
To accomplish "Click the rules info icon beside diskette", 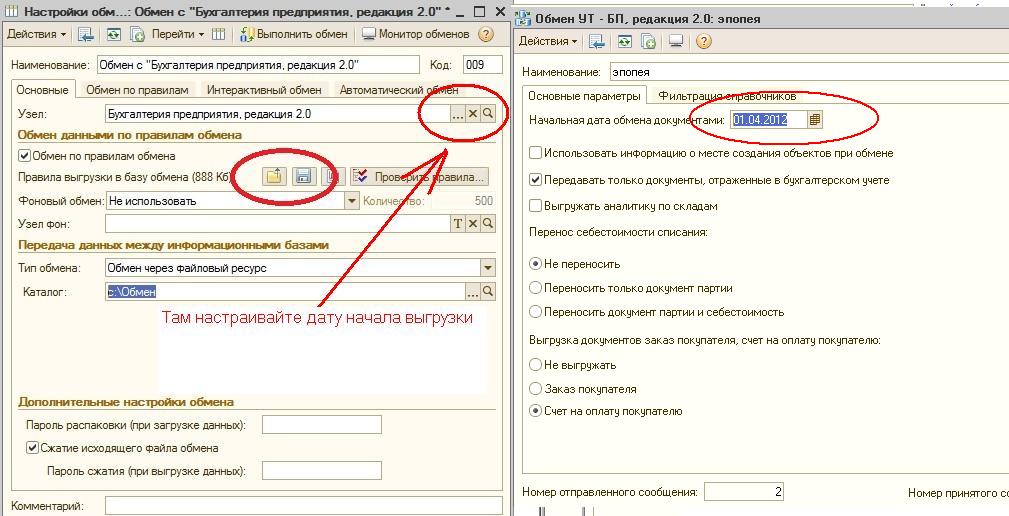I will tap(332, 176).
